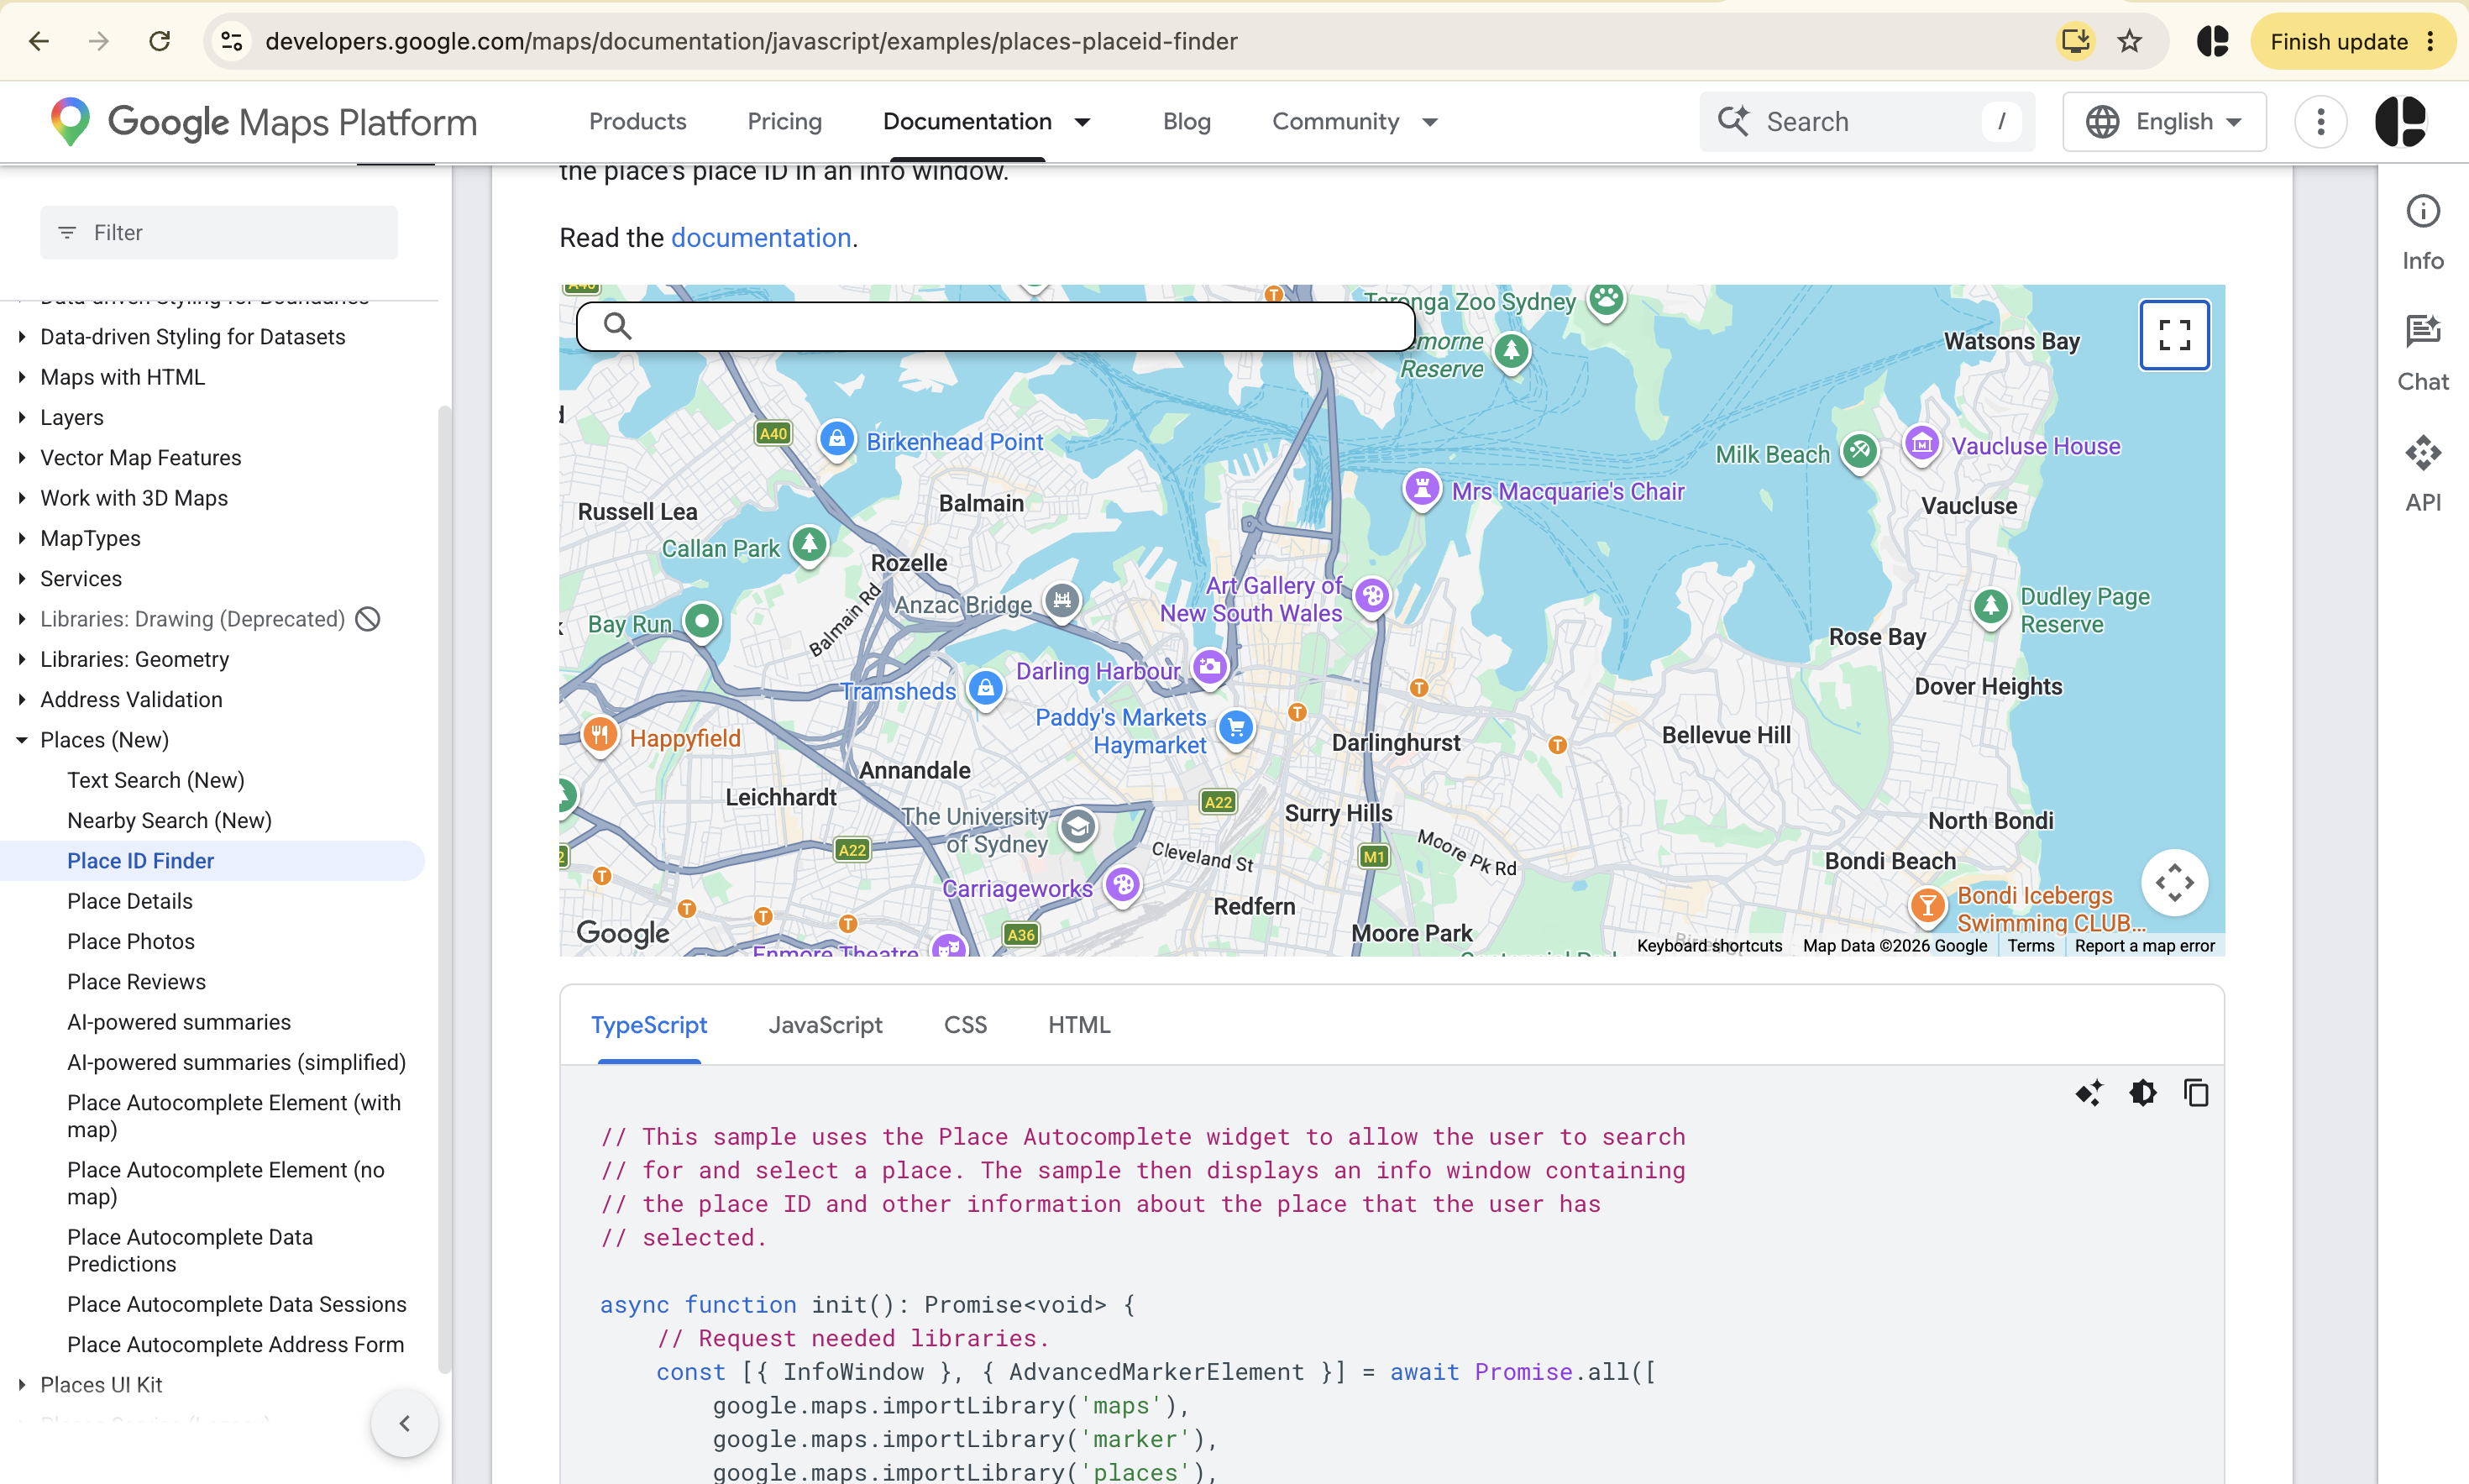Screen dimensions: 2469x1484
Task: Click the Google Maps Platform logo
Action: pyautogui.click(x=263, y=122)
